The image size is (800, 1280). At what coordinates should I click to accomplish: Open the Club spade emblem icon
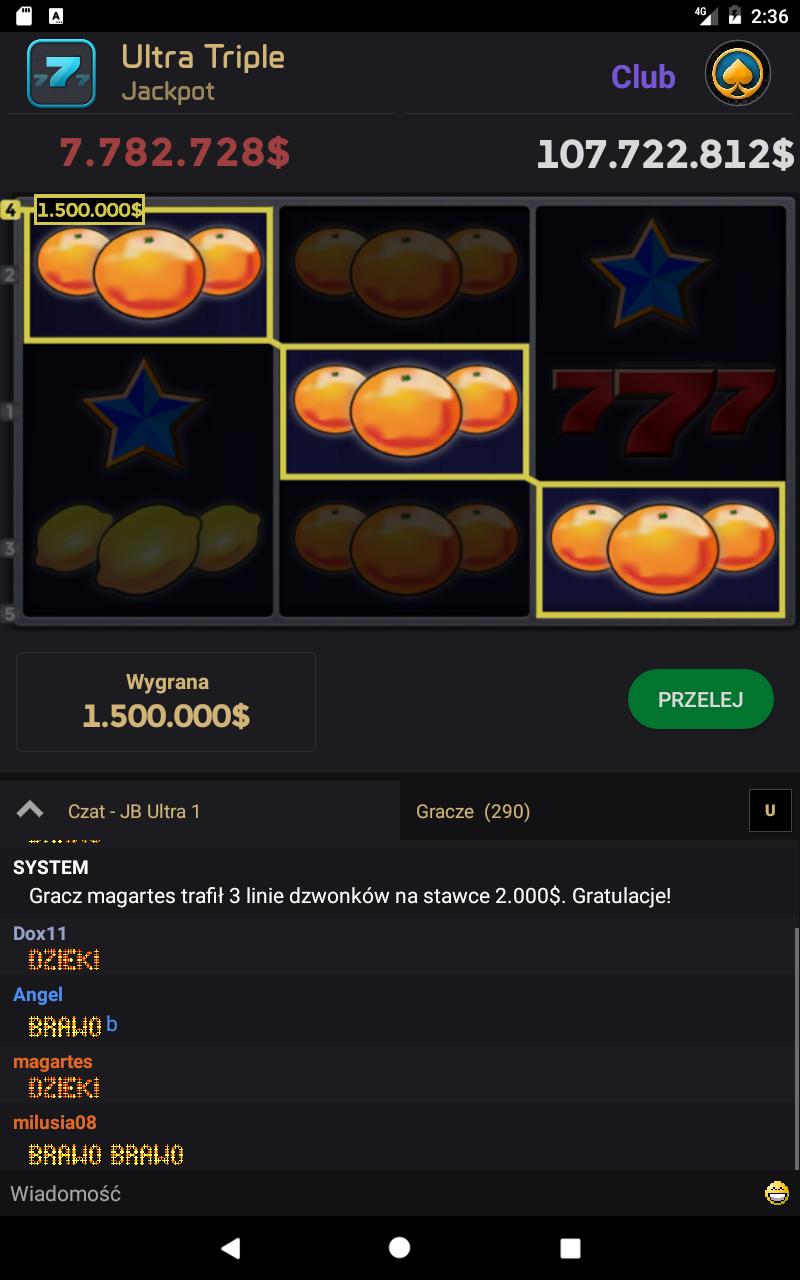click(737, 74)
